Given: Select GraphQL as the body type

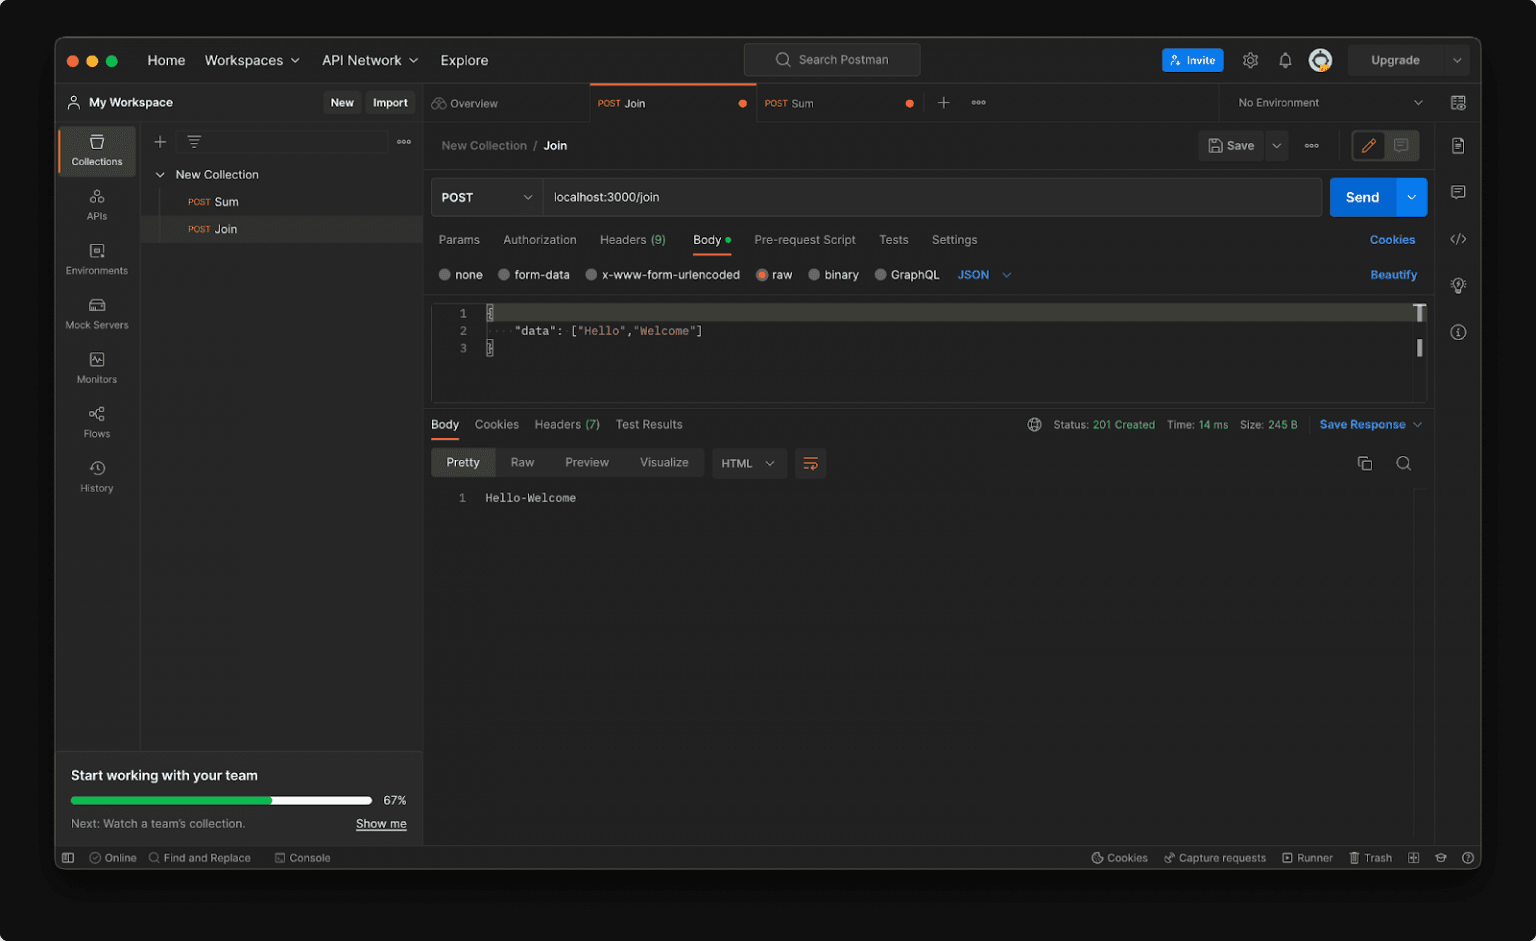Looking at the screenshot, I should click(906, 274).
